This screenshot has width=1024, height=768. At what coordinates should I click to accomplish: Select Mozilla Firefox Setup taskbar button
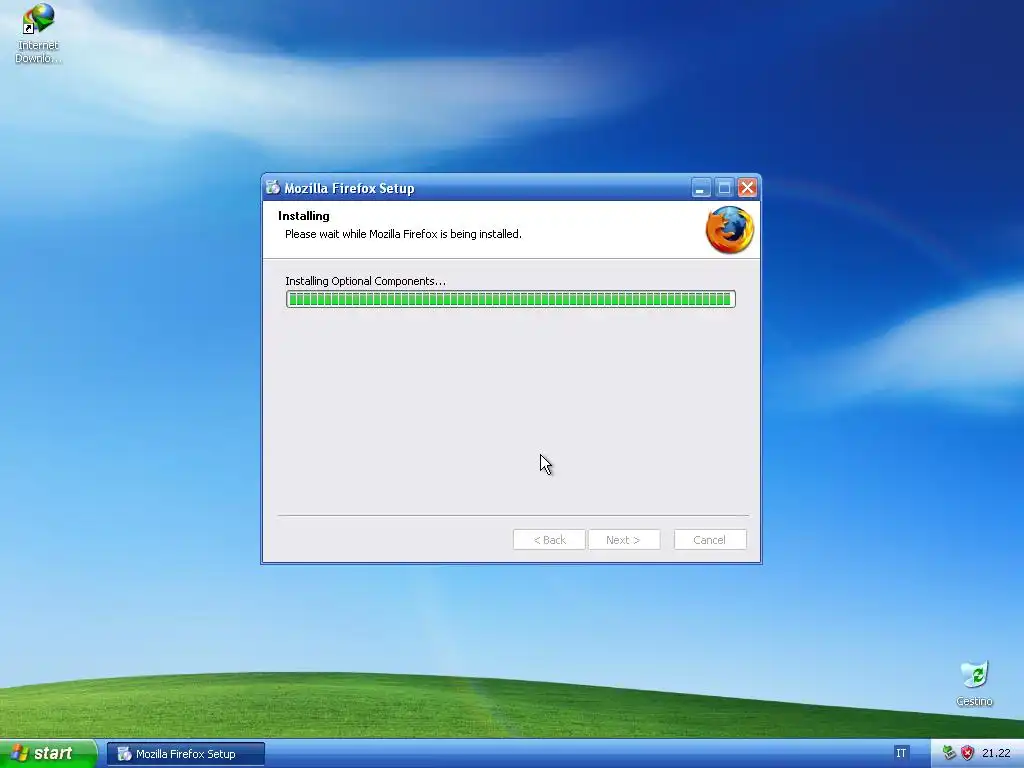point(186,754)
